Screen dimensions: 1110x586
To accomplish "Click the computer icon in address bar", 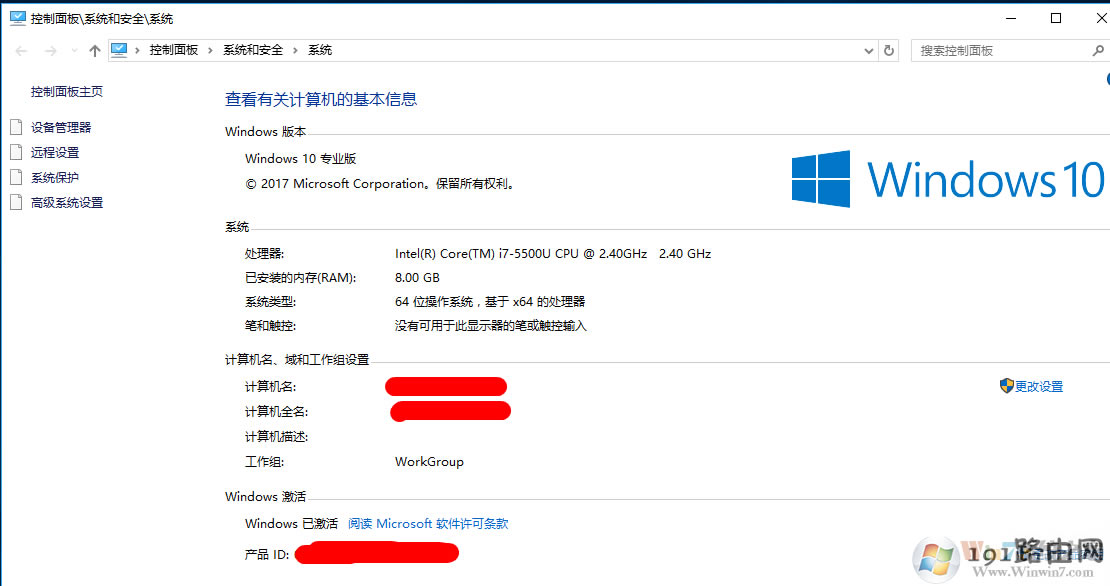I will (120, 50).
